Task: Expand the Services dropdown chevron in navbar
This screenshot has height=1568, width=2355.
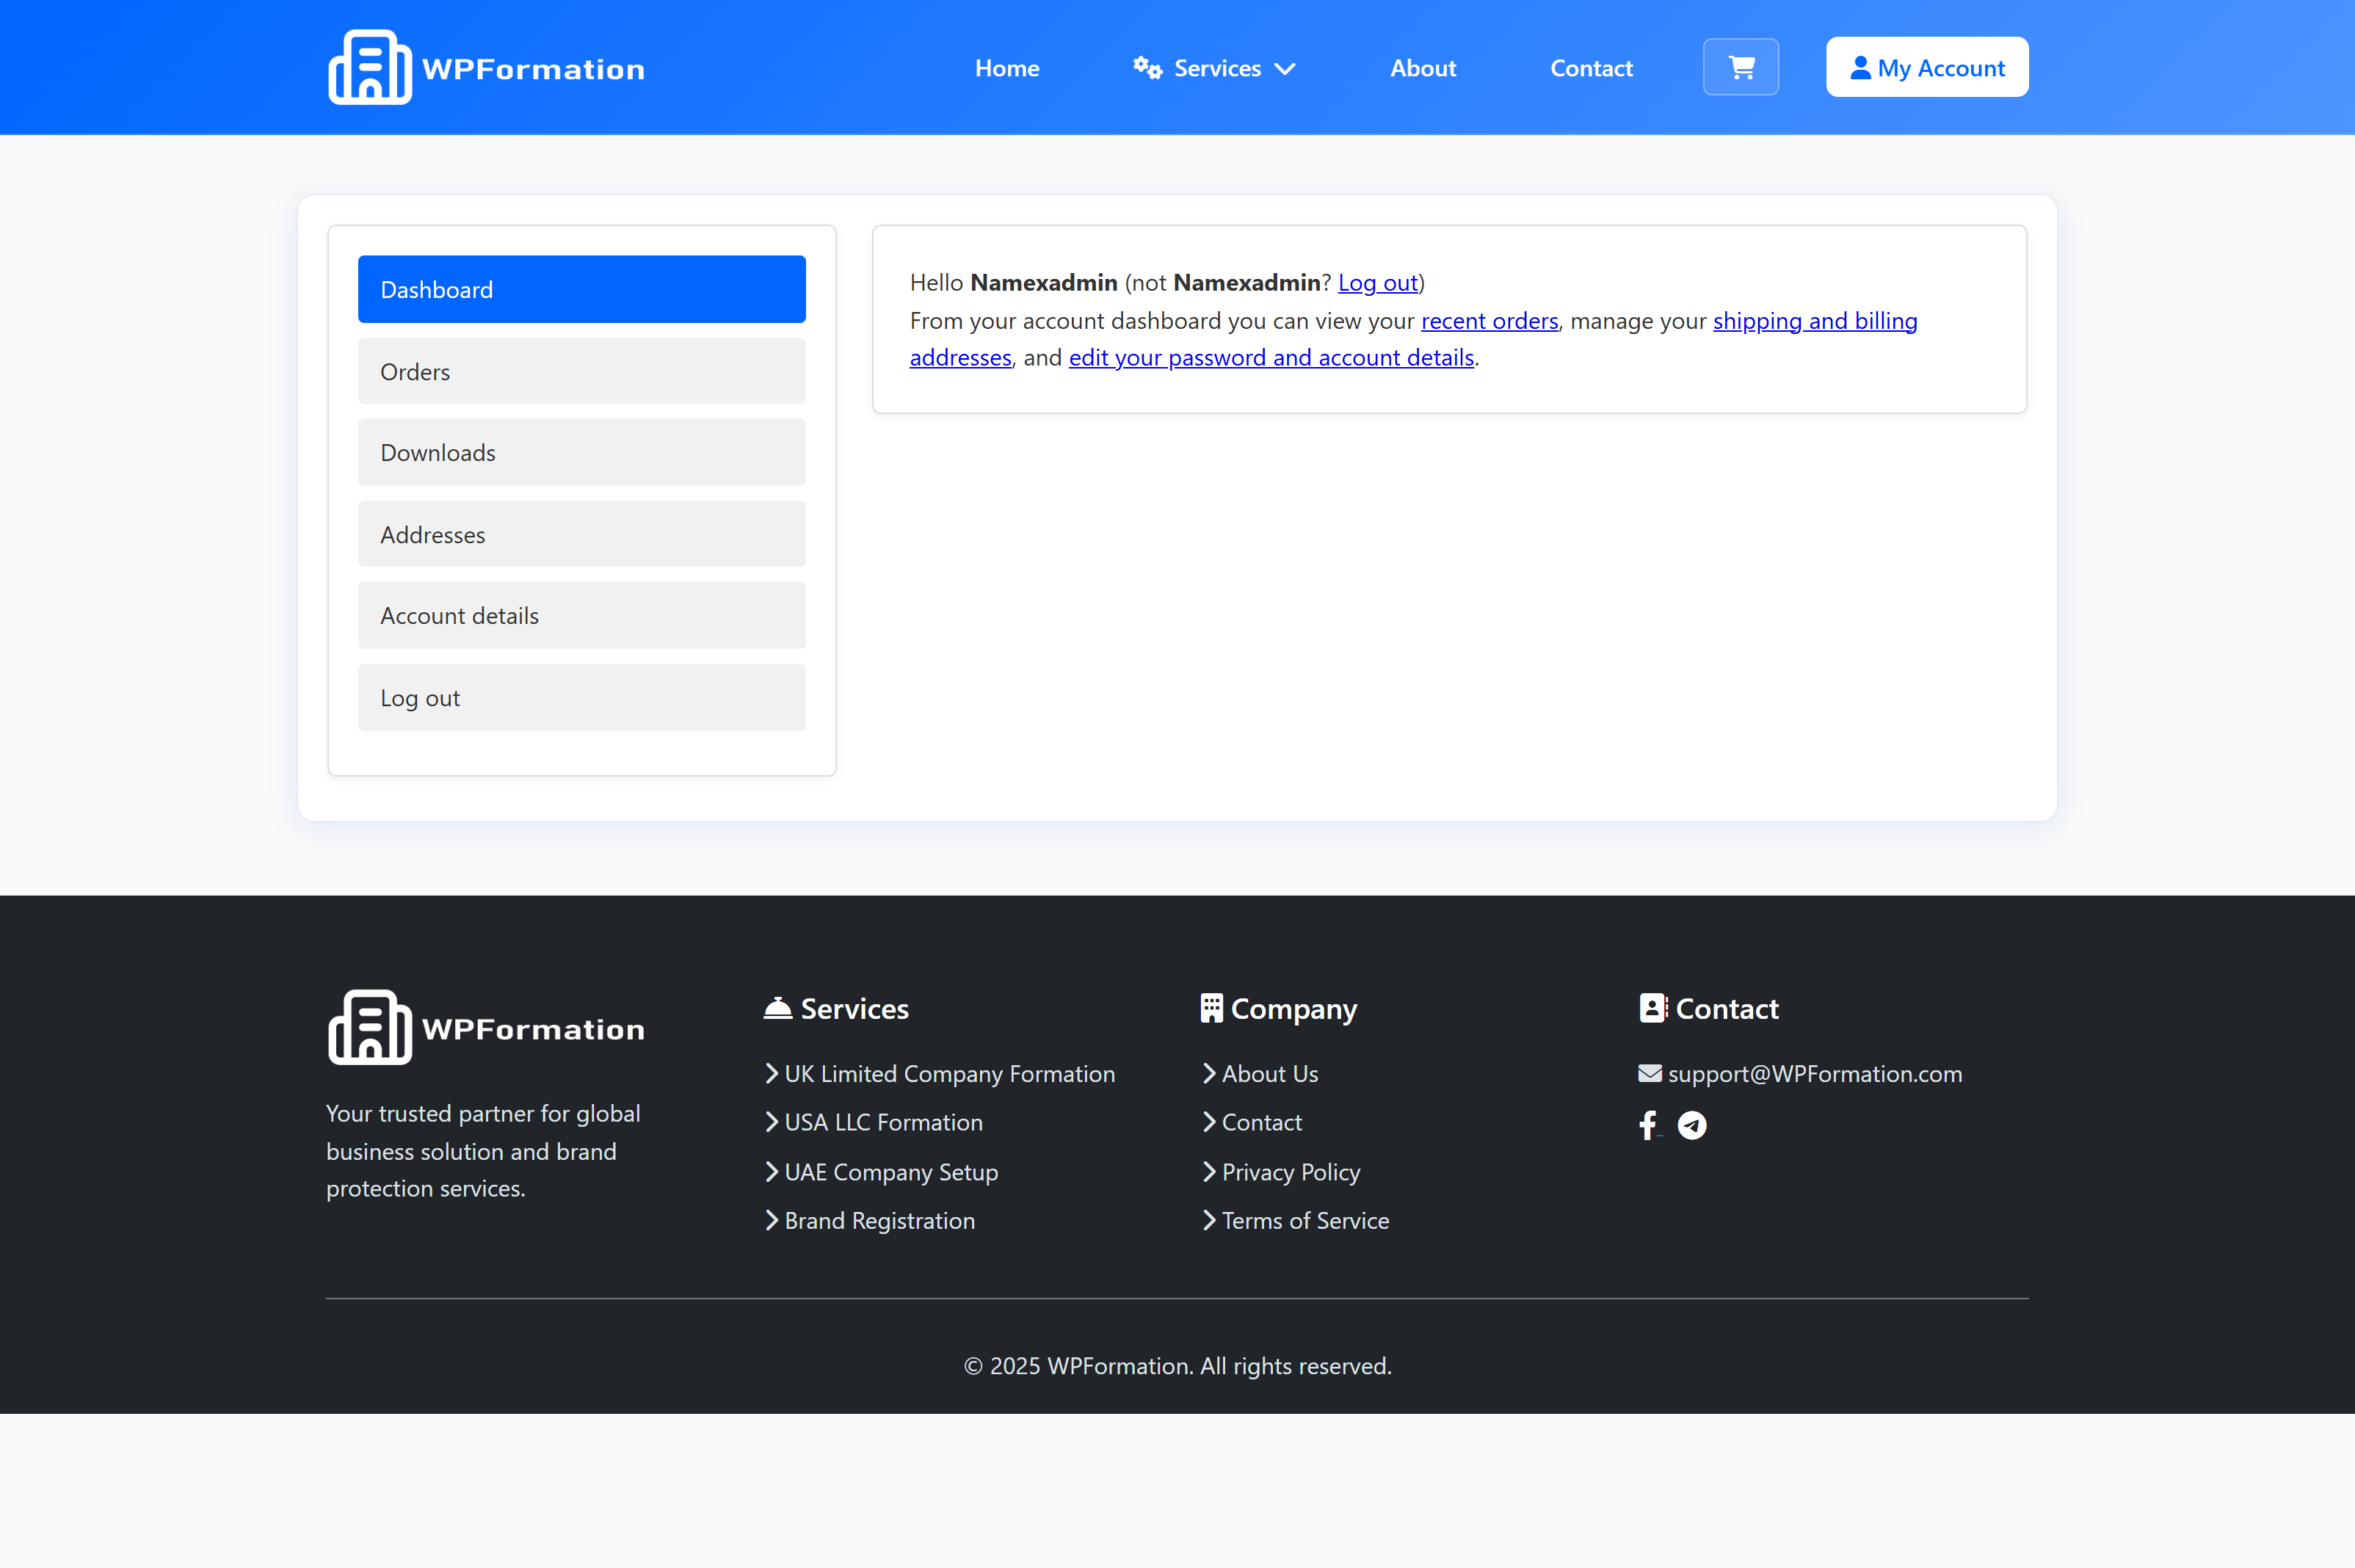Action: point(1285,69)
